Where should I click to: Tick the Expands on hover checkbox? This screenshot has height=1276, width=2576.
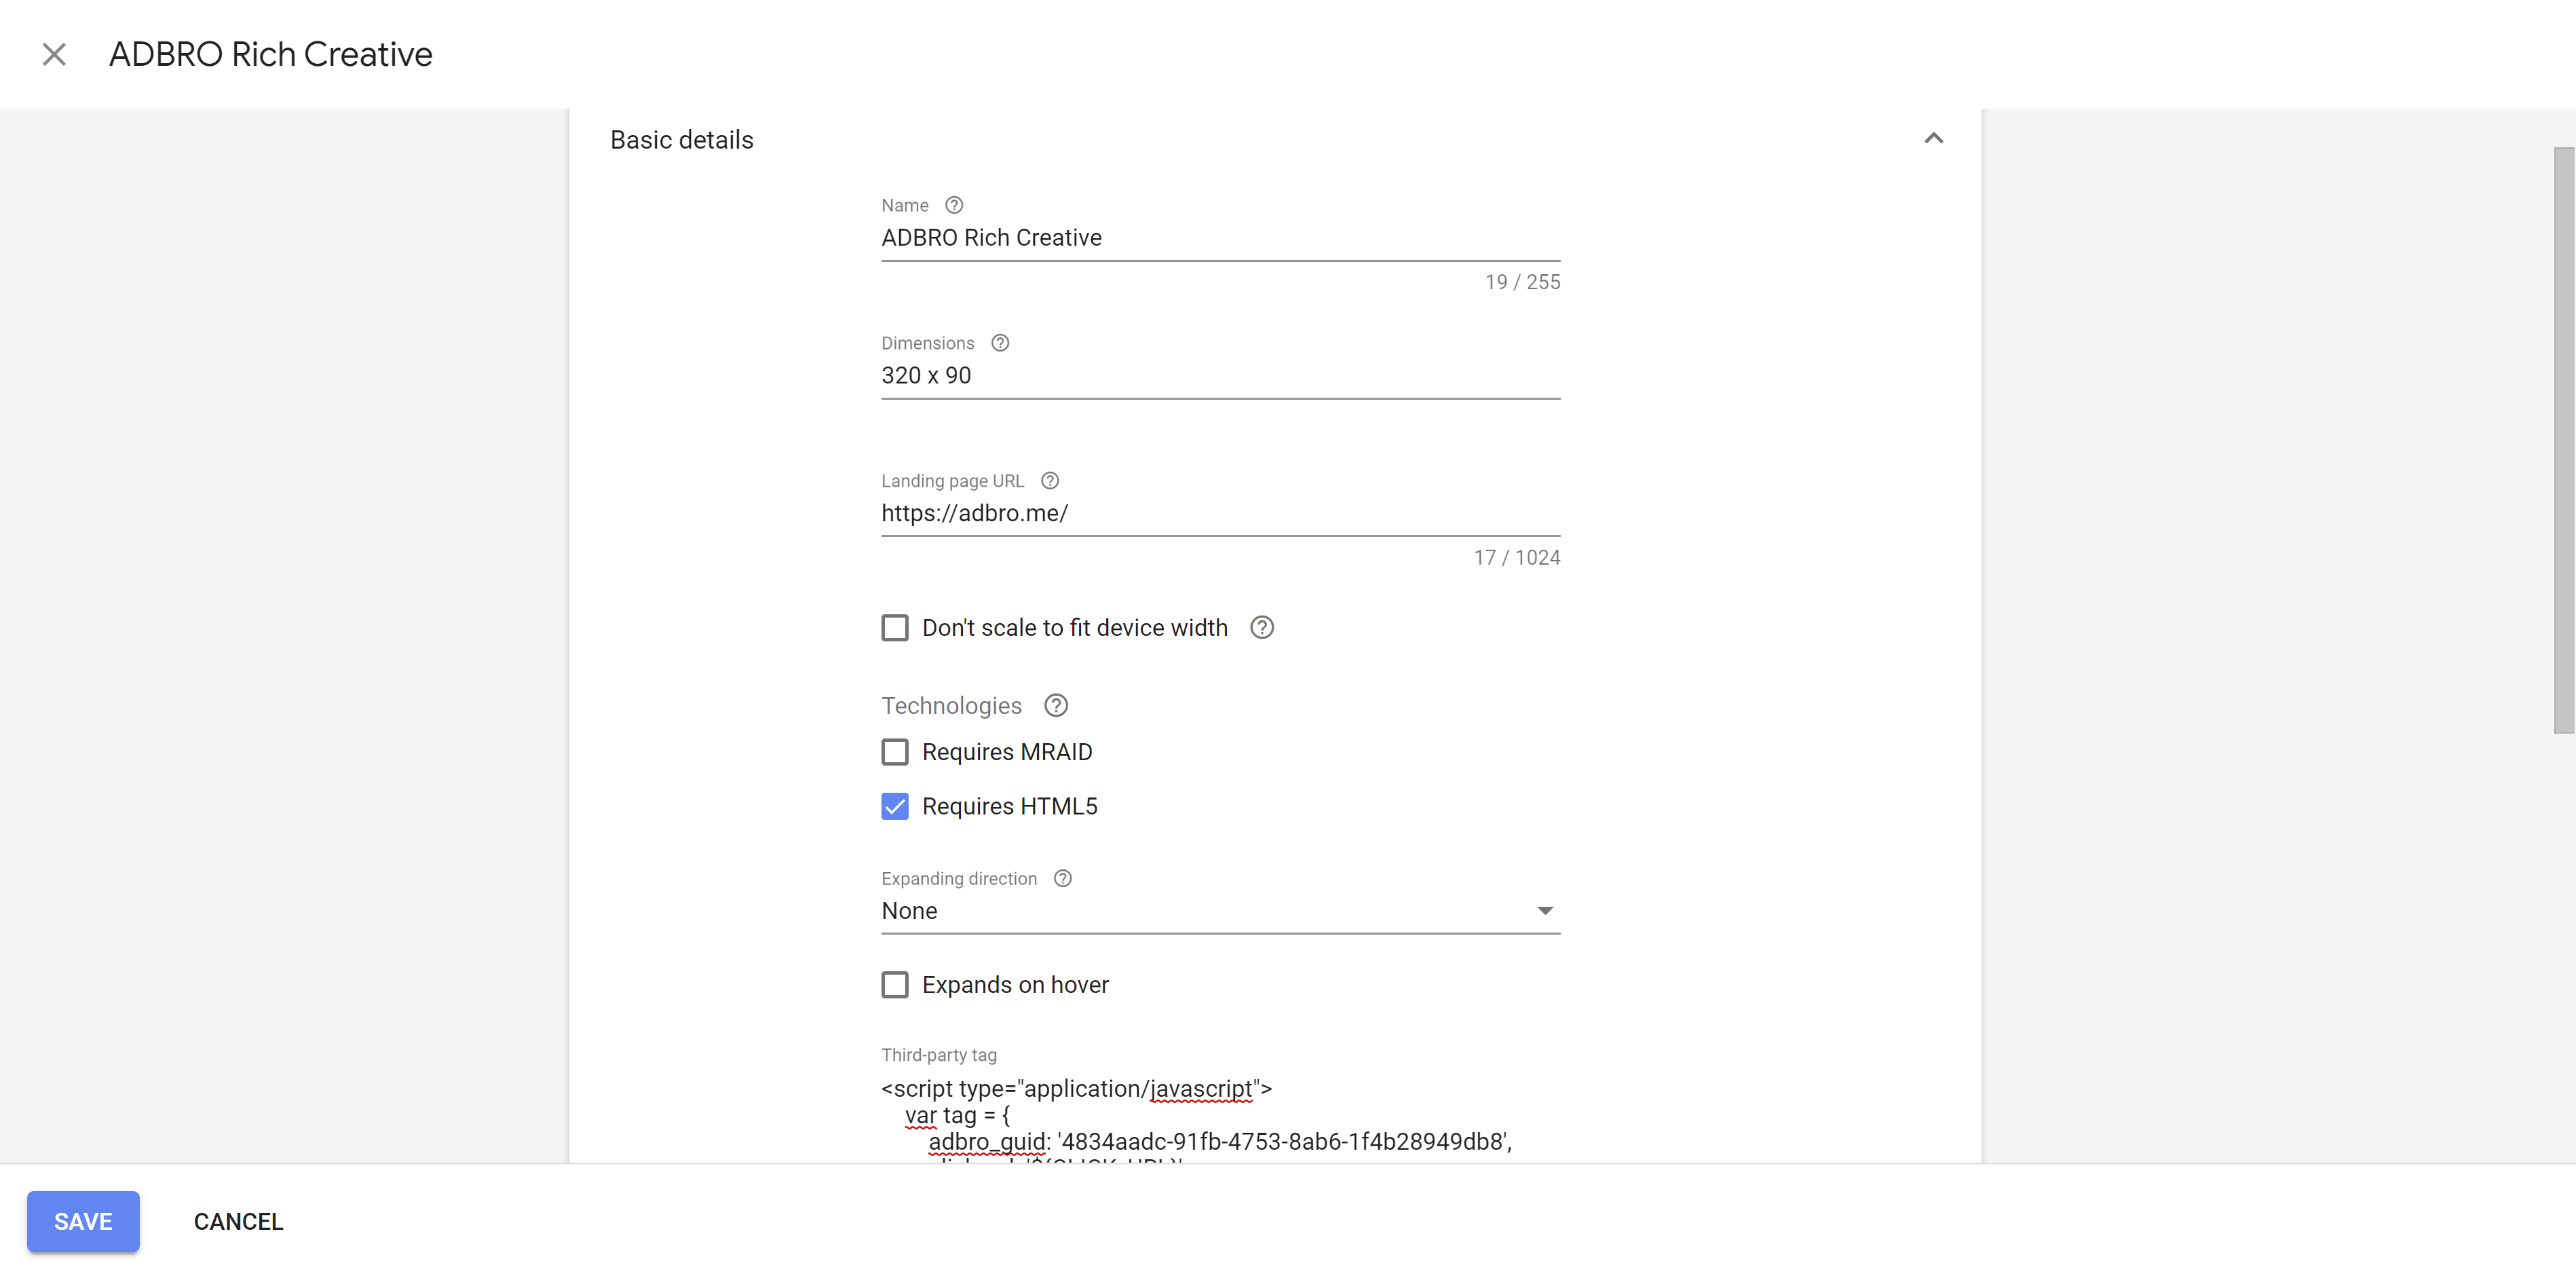pos(895,985)
